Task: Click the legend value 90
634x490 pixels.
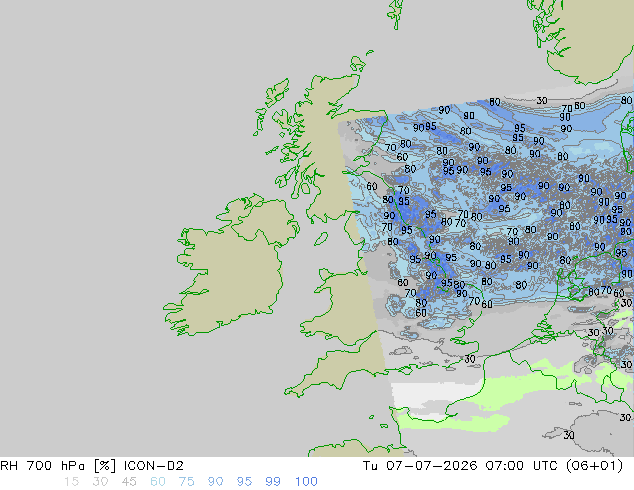Action: pyautogui.click(x=215, y=482)
